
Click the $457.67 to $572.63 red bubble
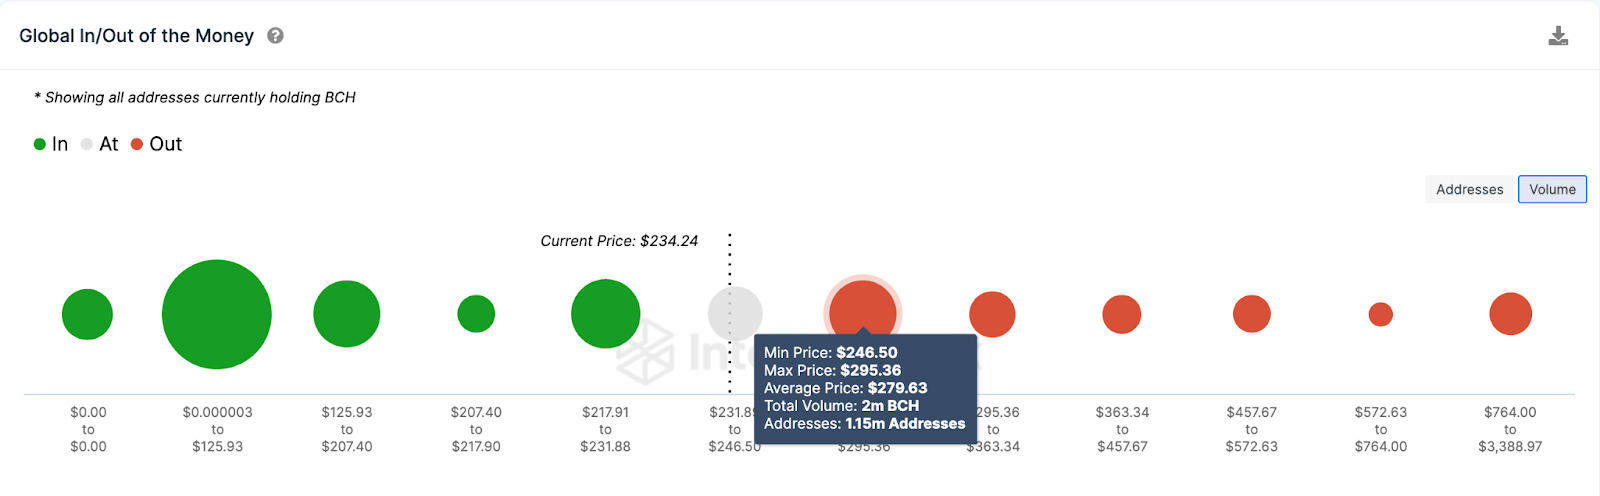coord(1252,314)
